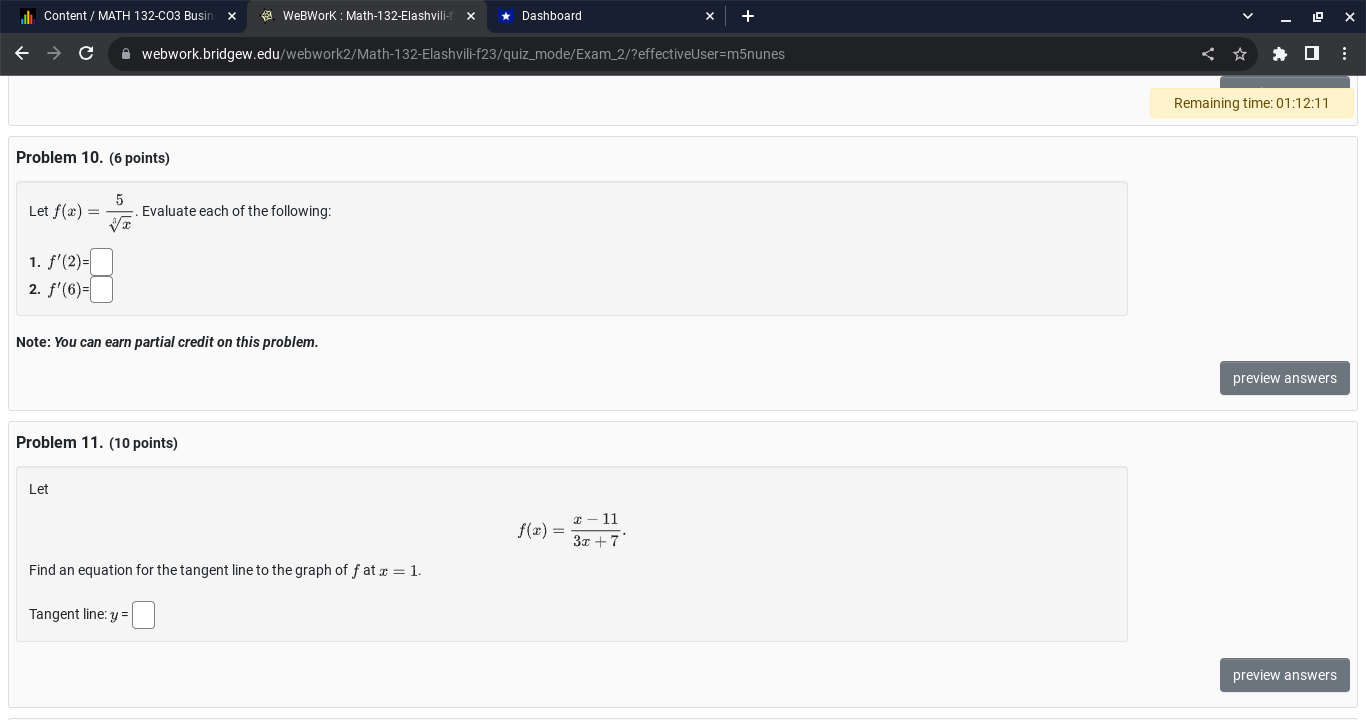Click the Tangent line answer box
The width and height of the screenshot is (1366, 720).
(x=143, y=615)
